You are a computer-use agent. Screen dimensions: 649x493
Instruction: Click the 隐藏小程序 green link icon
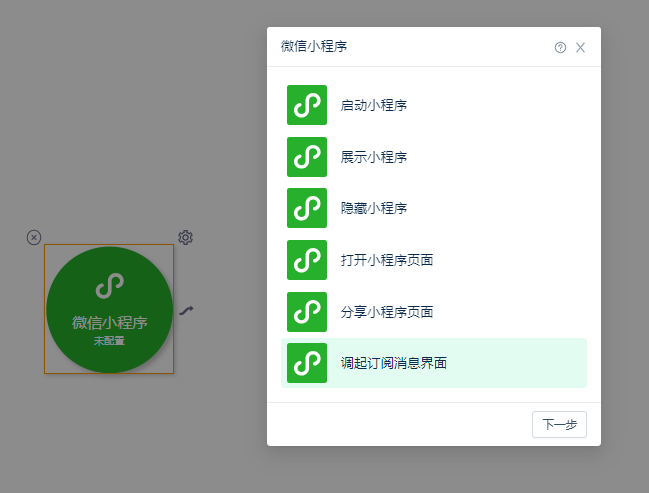[x=307, y=208]
